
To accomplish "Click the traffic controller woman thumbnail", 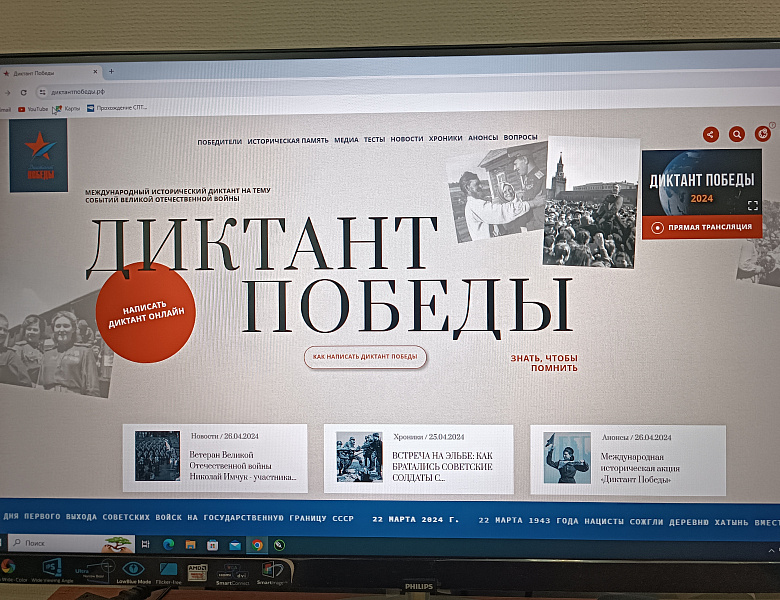I will pos(567,458).
